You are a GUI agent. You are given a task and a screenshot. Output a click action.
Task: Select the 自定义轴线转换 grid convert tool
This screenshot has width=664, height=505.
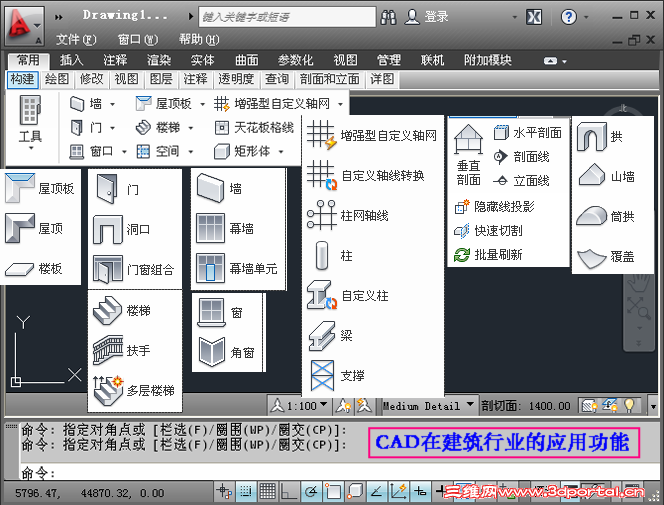[x=366, y=175]
